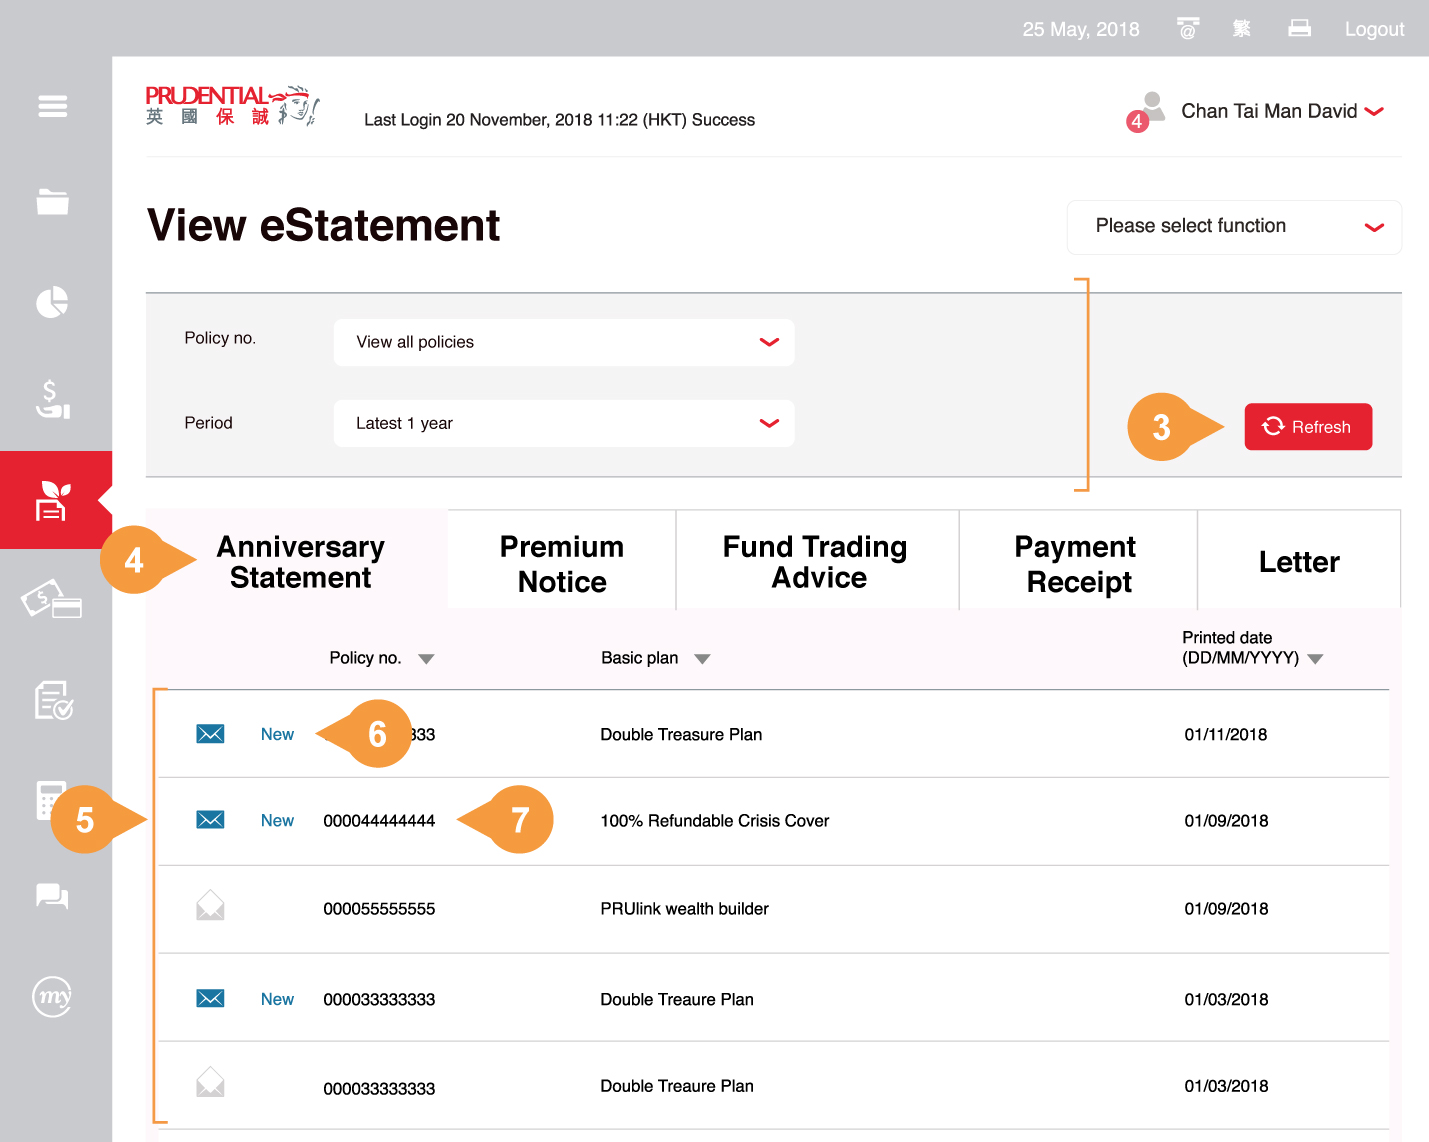Open the 'Please select function' dropdown
The image size is (1429, 1142).
pos(1234,227)
